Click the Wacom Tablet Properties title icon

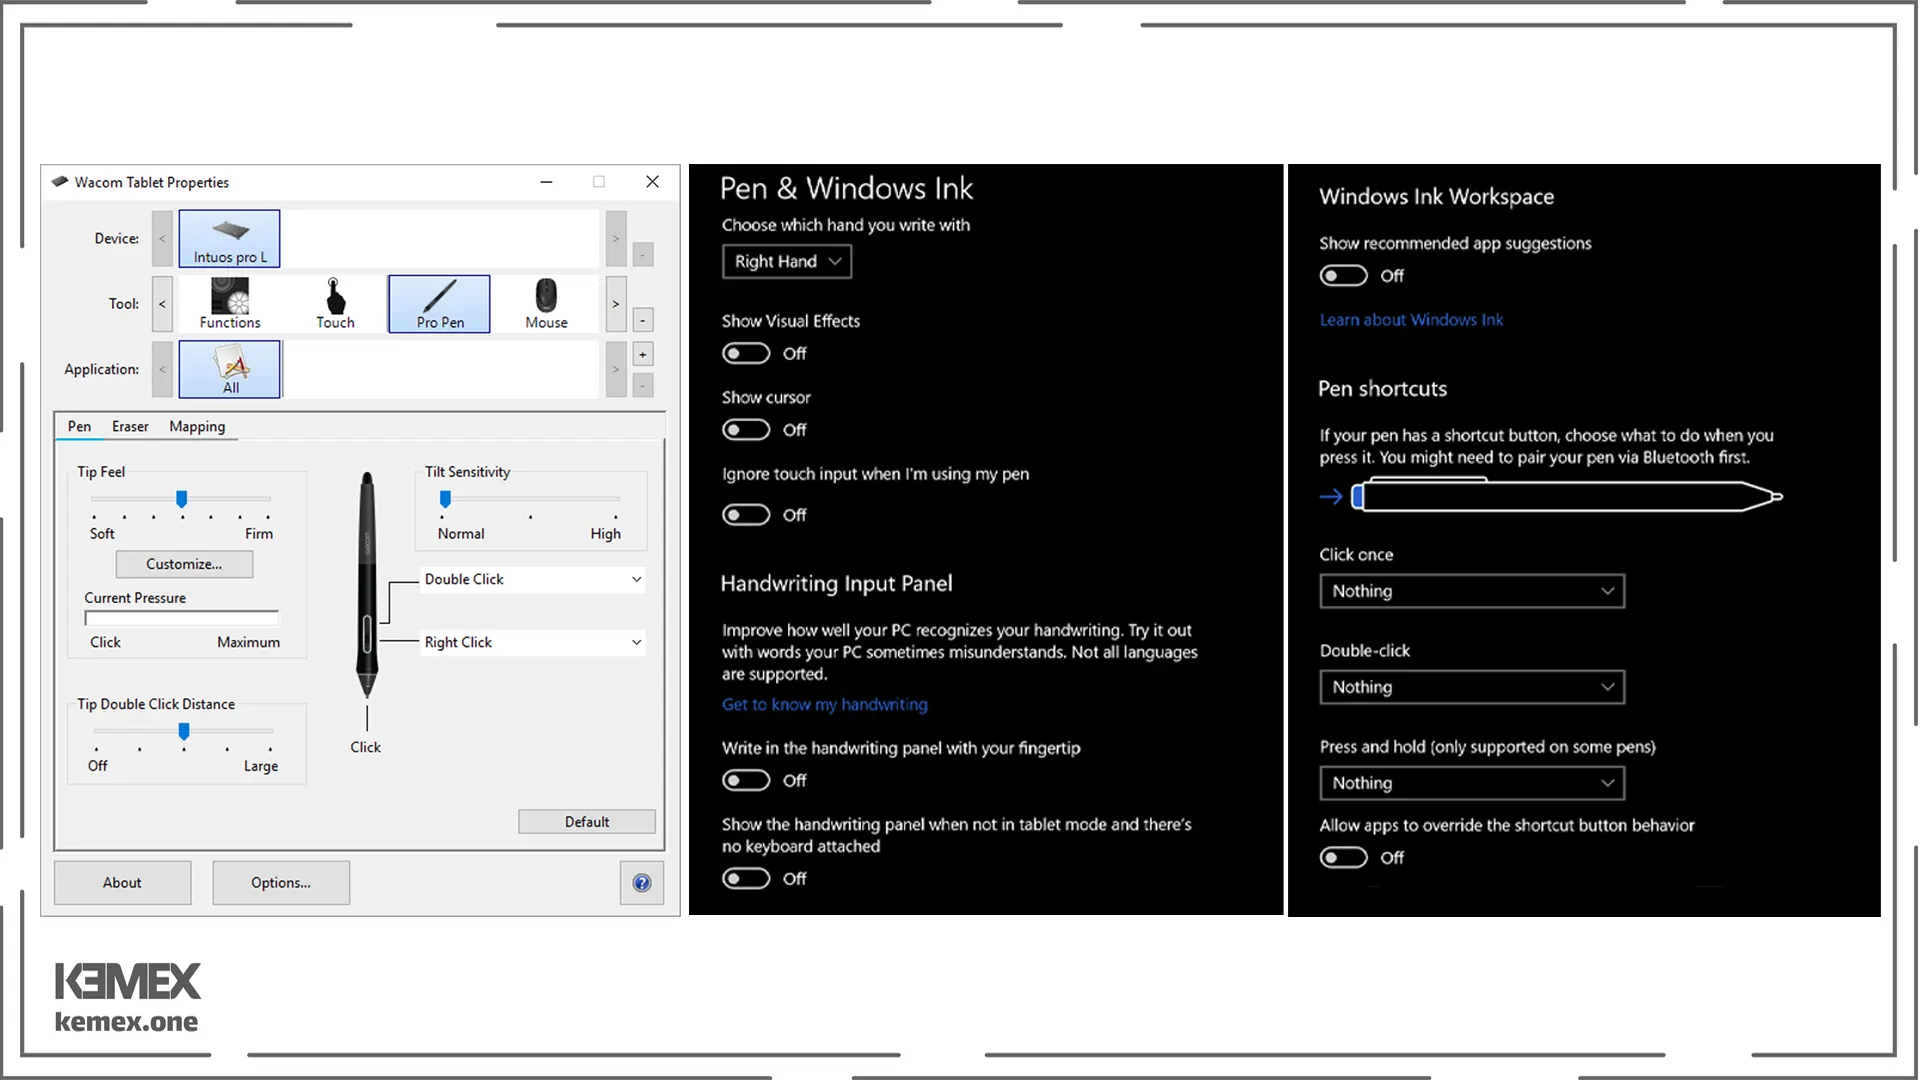pyautogui.click(x=60, y=182)
